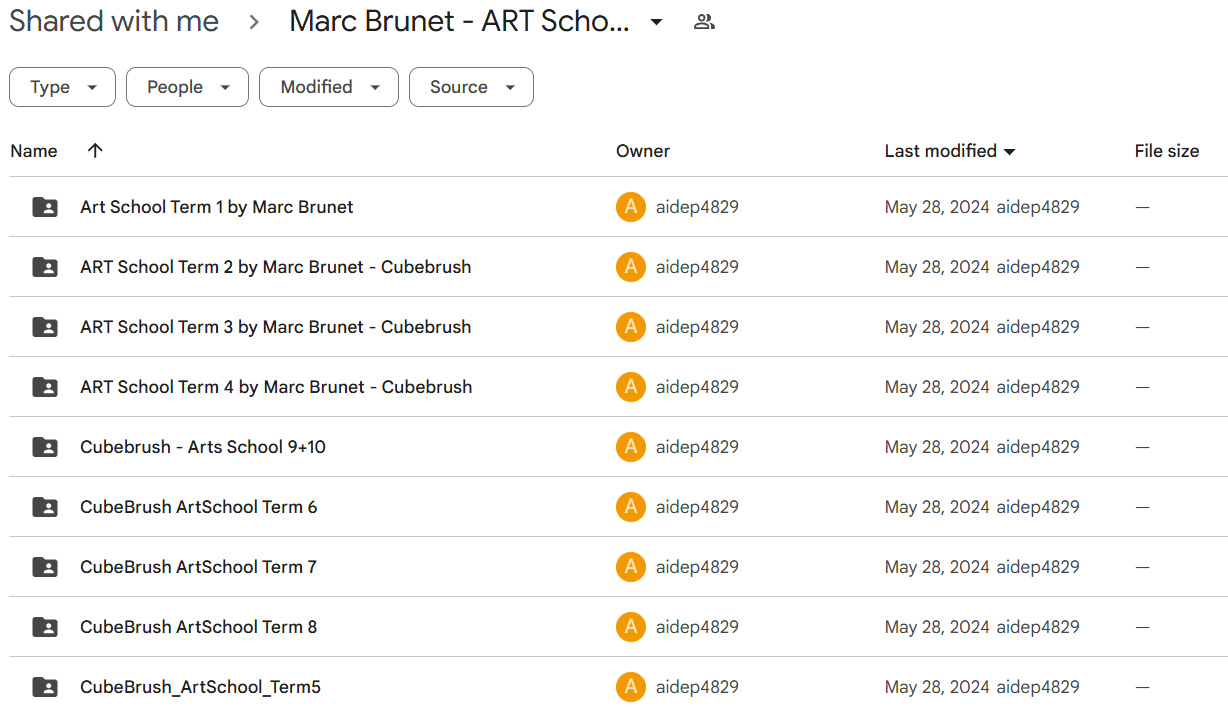Click folder icon of ART School Term 2
This screenshot has height=714, width=1228.
(x=45, y=267)
